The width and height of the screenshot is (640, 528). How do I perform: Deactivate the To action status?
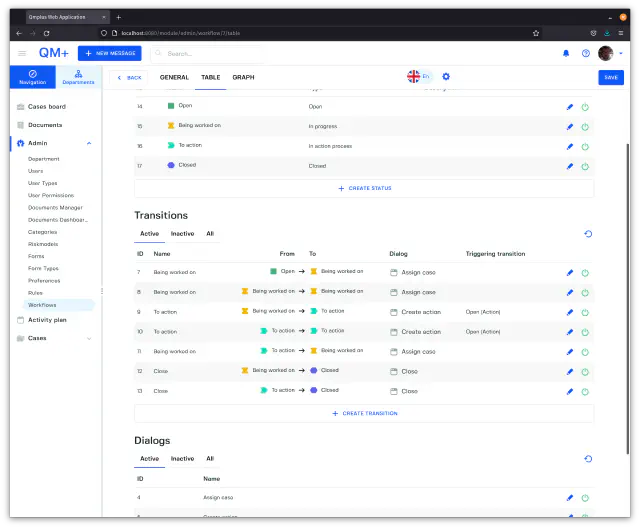pos(585,146)
